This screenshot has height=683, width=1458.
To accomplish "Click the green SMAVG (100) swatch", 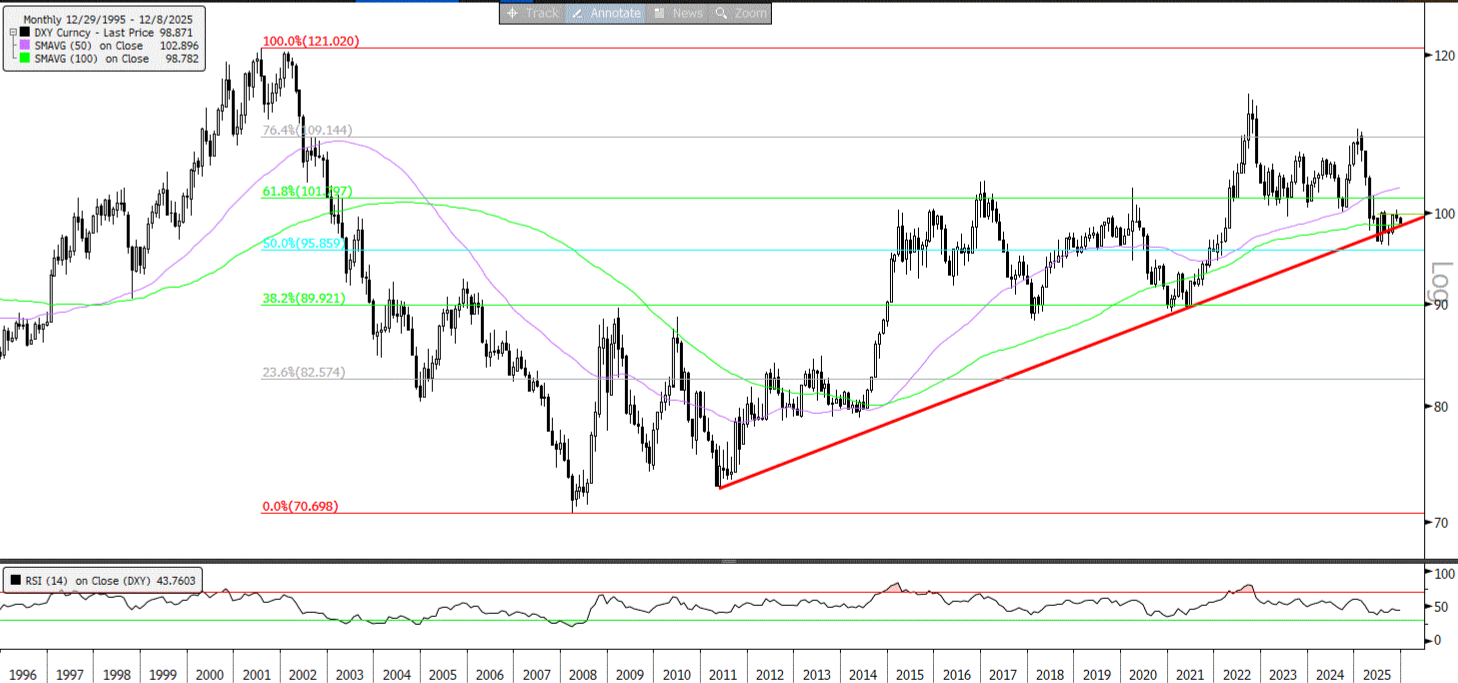I will click(x=25, y=59).
